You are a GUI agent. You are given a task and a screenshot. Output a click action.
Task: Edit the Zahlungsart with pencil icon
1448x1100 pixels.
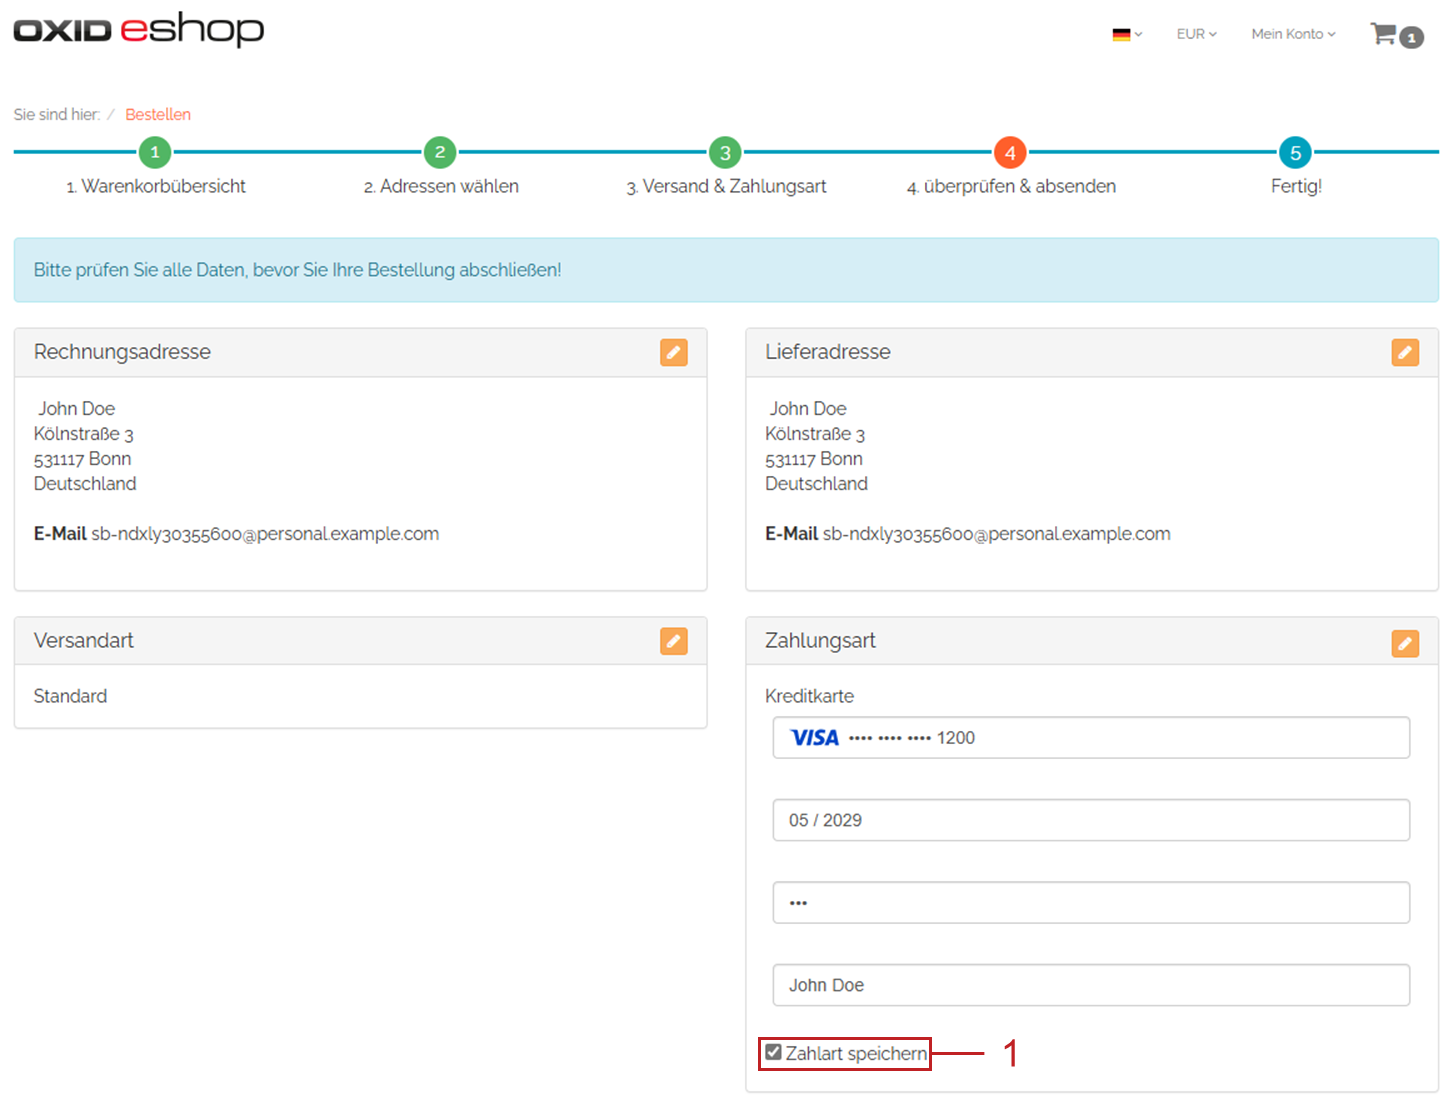coord(1404,643)
